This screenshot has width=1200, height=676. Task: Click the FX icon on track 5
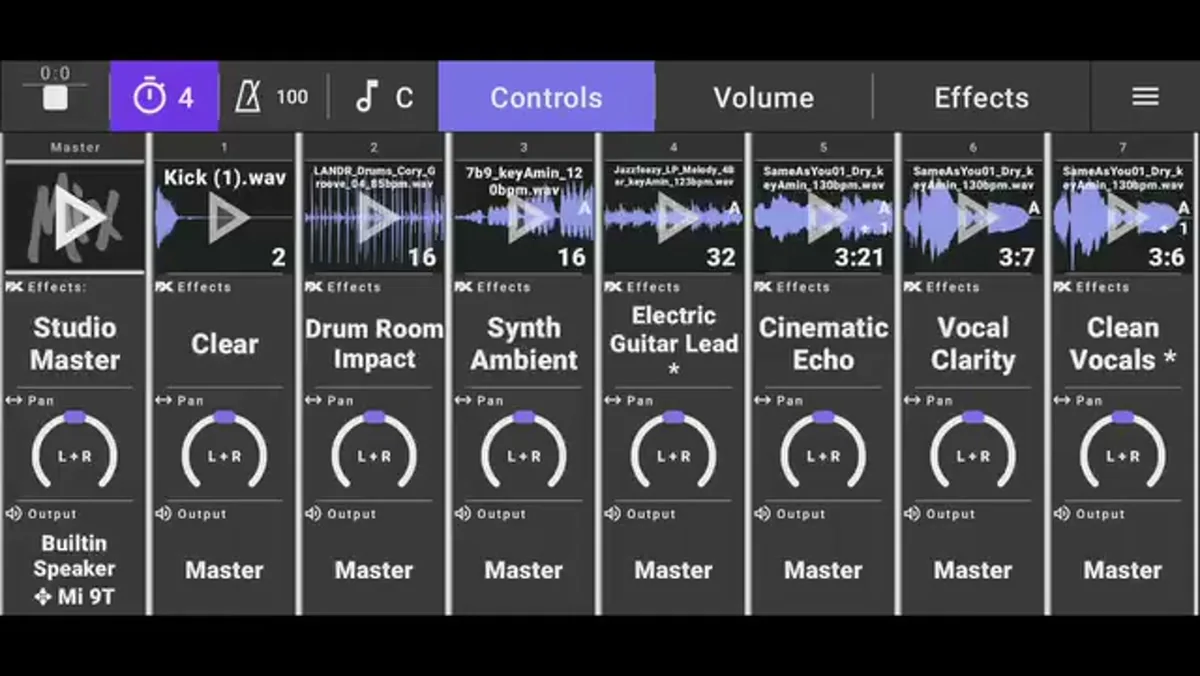(763, 287)
